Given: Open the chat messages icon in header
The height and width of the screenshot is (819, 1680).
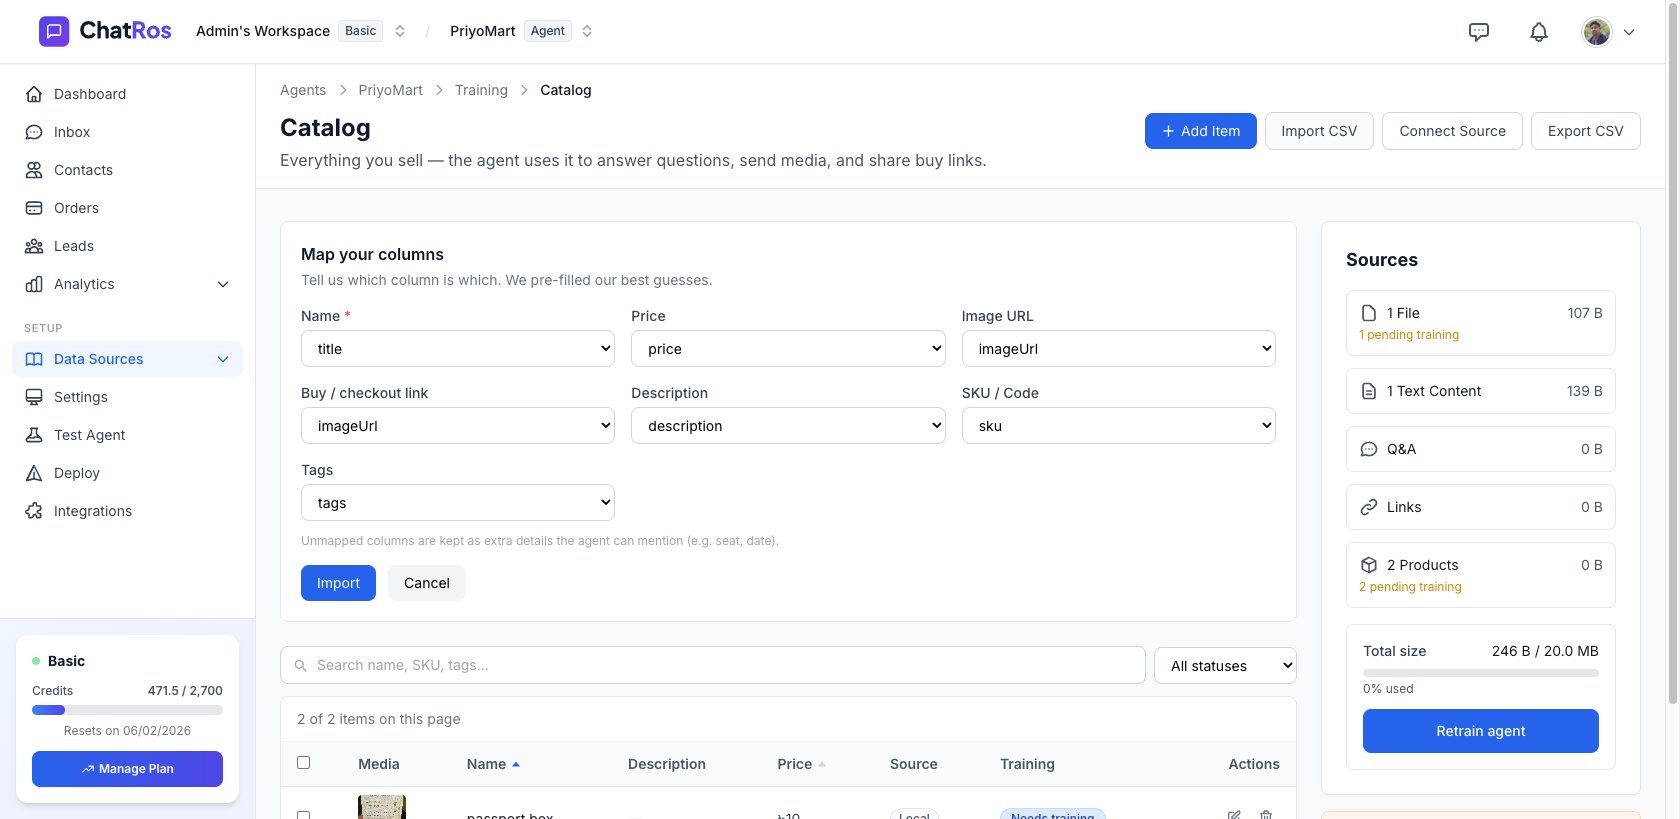Looking at the screenshot, I should click(x=1479, y=32).
